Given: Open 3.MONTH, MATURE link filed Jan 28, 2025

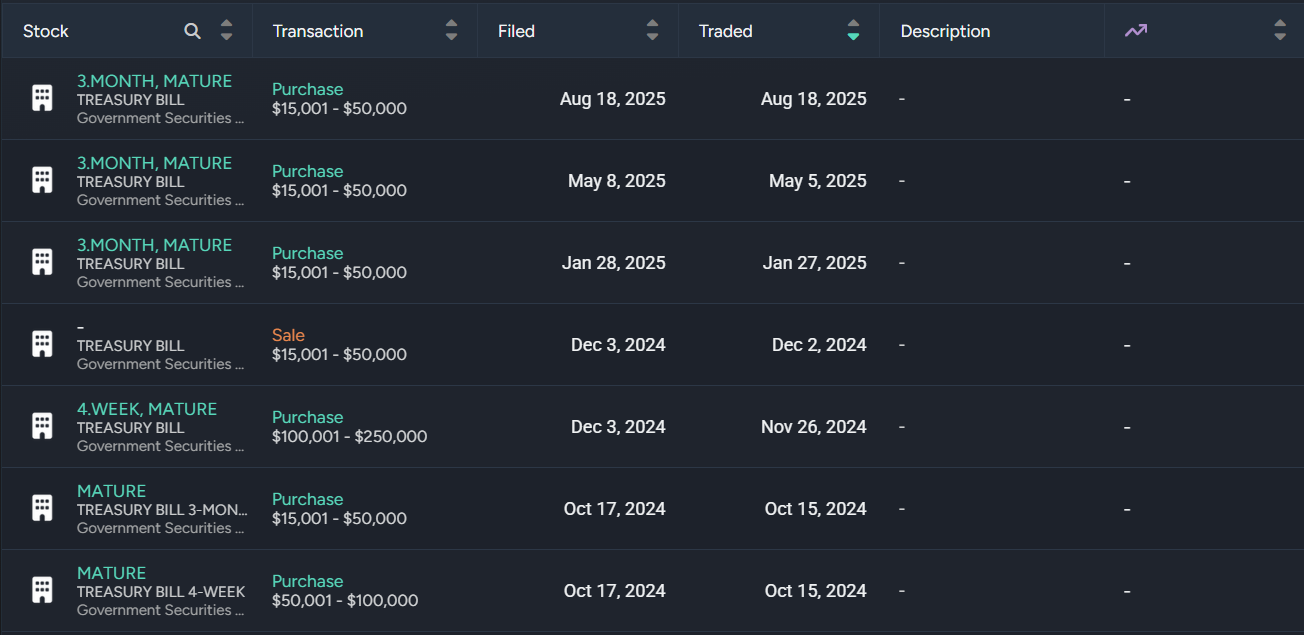Looking at the screenshot, I should tap(154, 245).
